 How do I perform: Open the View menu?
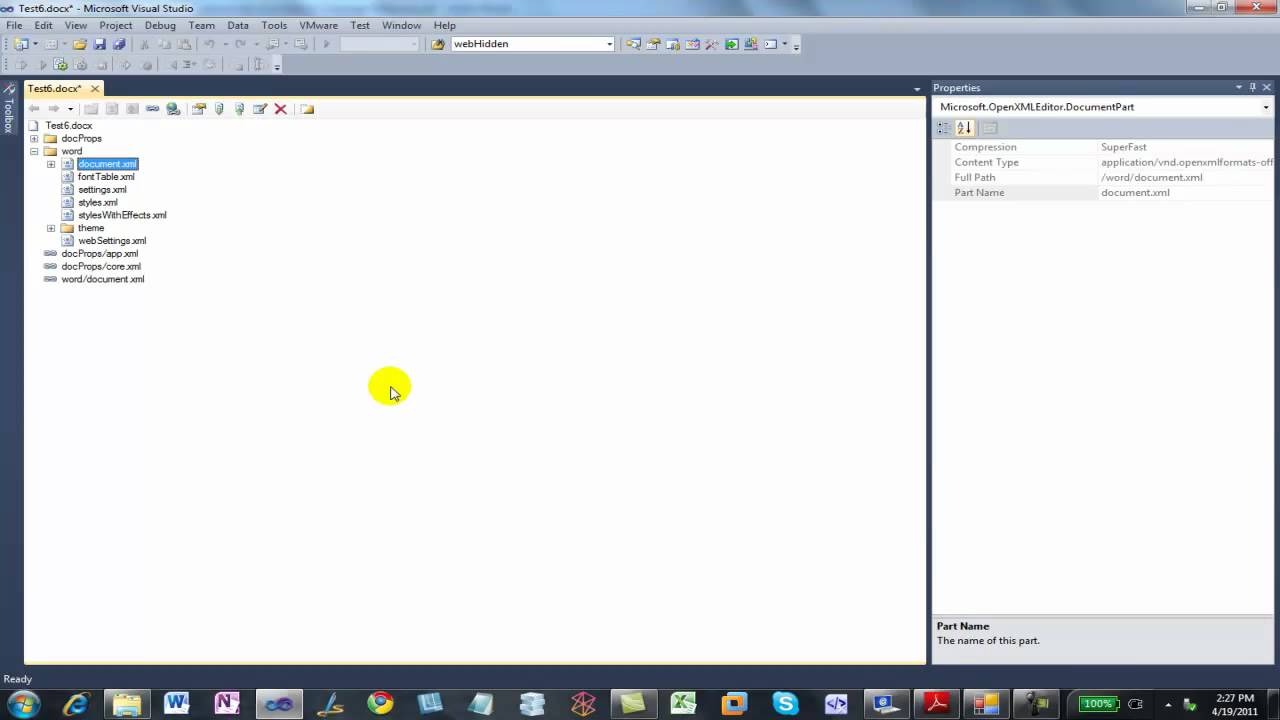[75, 25]
